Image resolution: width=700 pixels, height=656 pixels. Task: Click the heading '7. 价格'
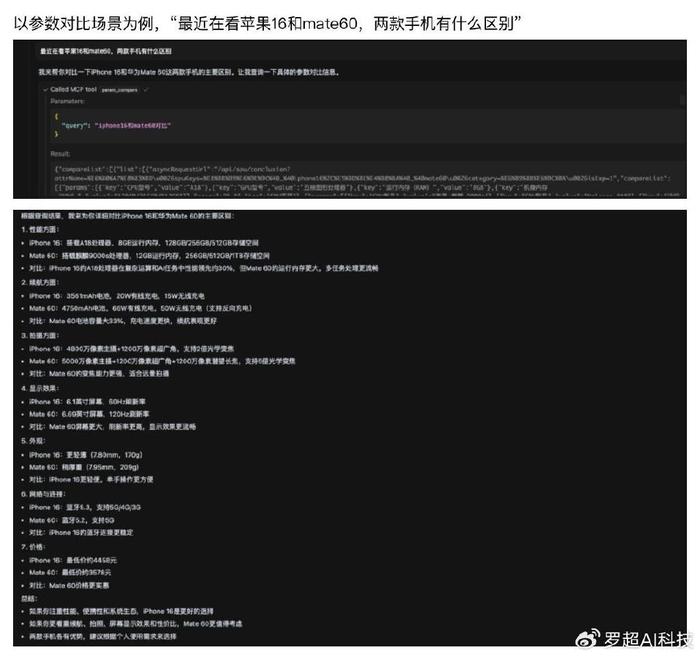(33, 547)
